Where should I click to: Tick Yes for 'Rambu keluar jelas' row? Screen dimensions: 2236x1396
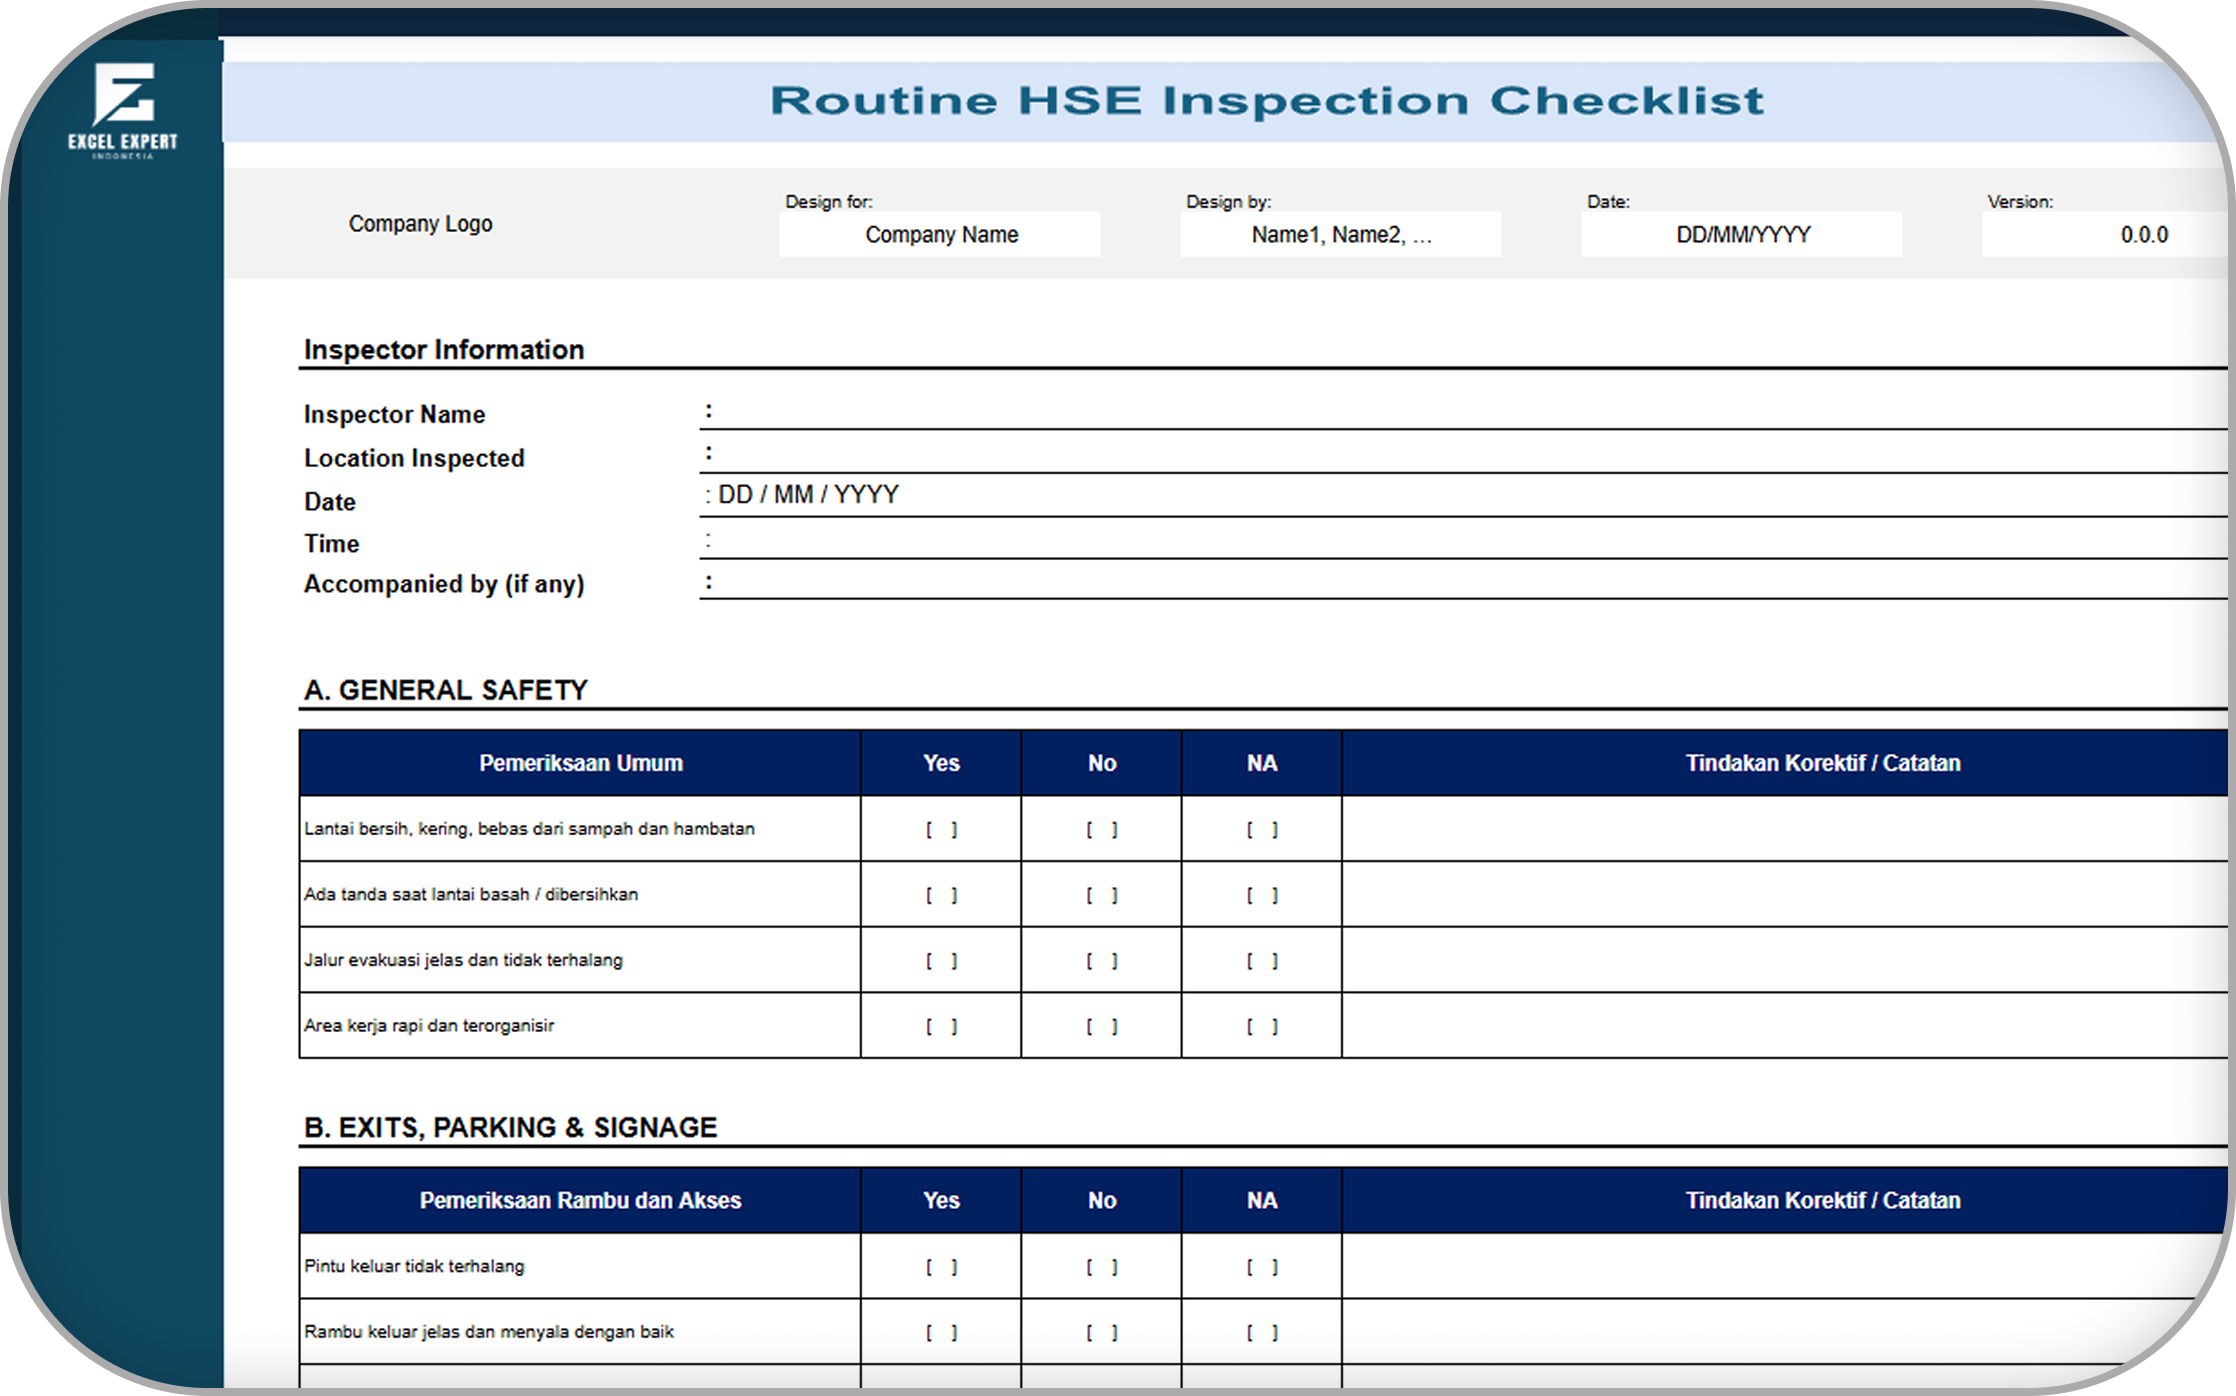[941, 1332]
